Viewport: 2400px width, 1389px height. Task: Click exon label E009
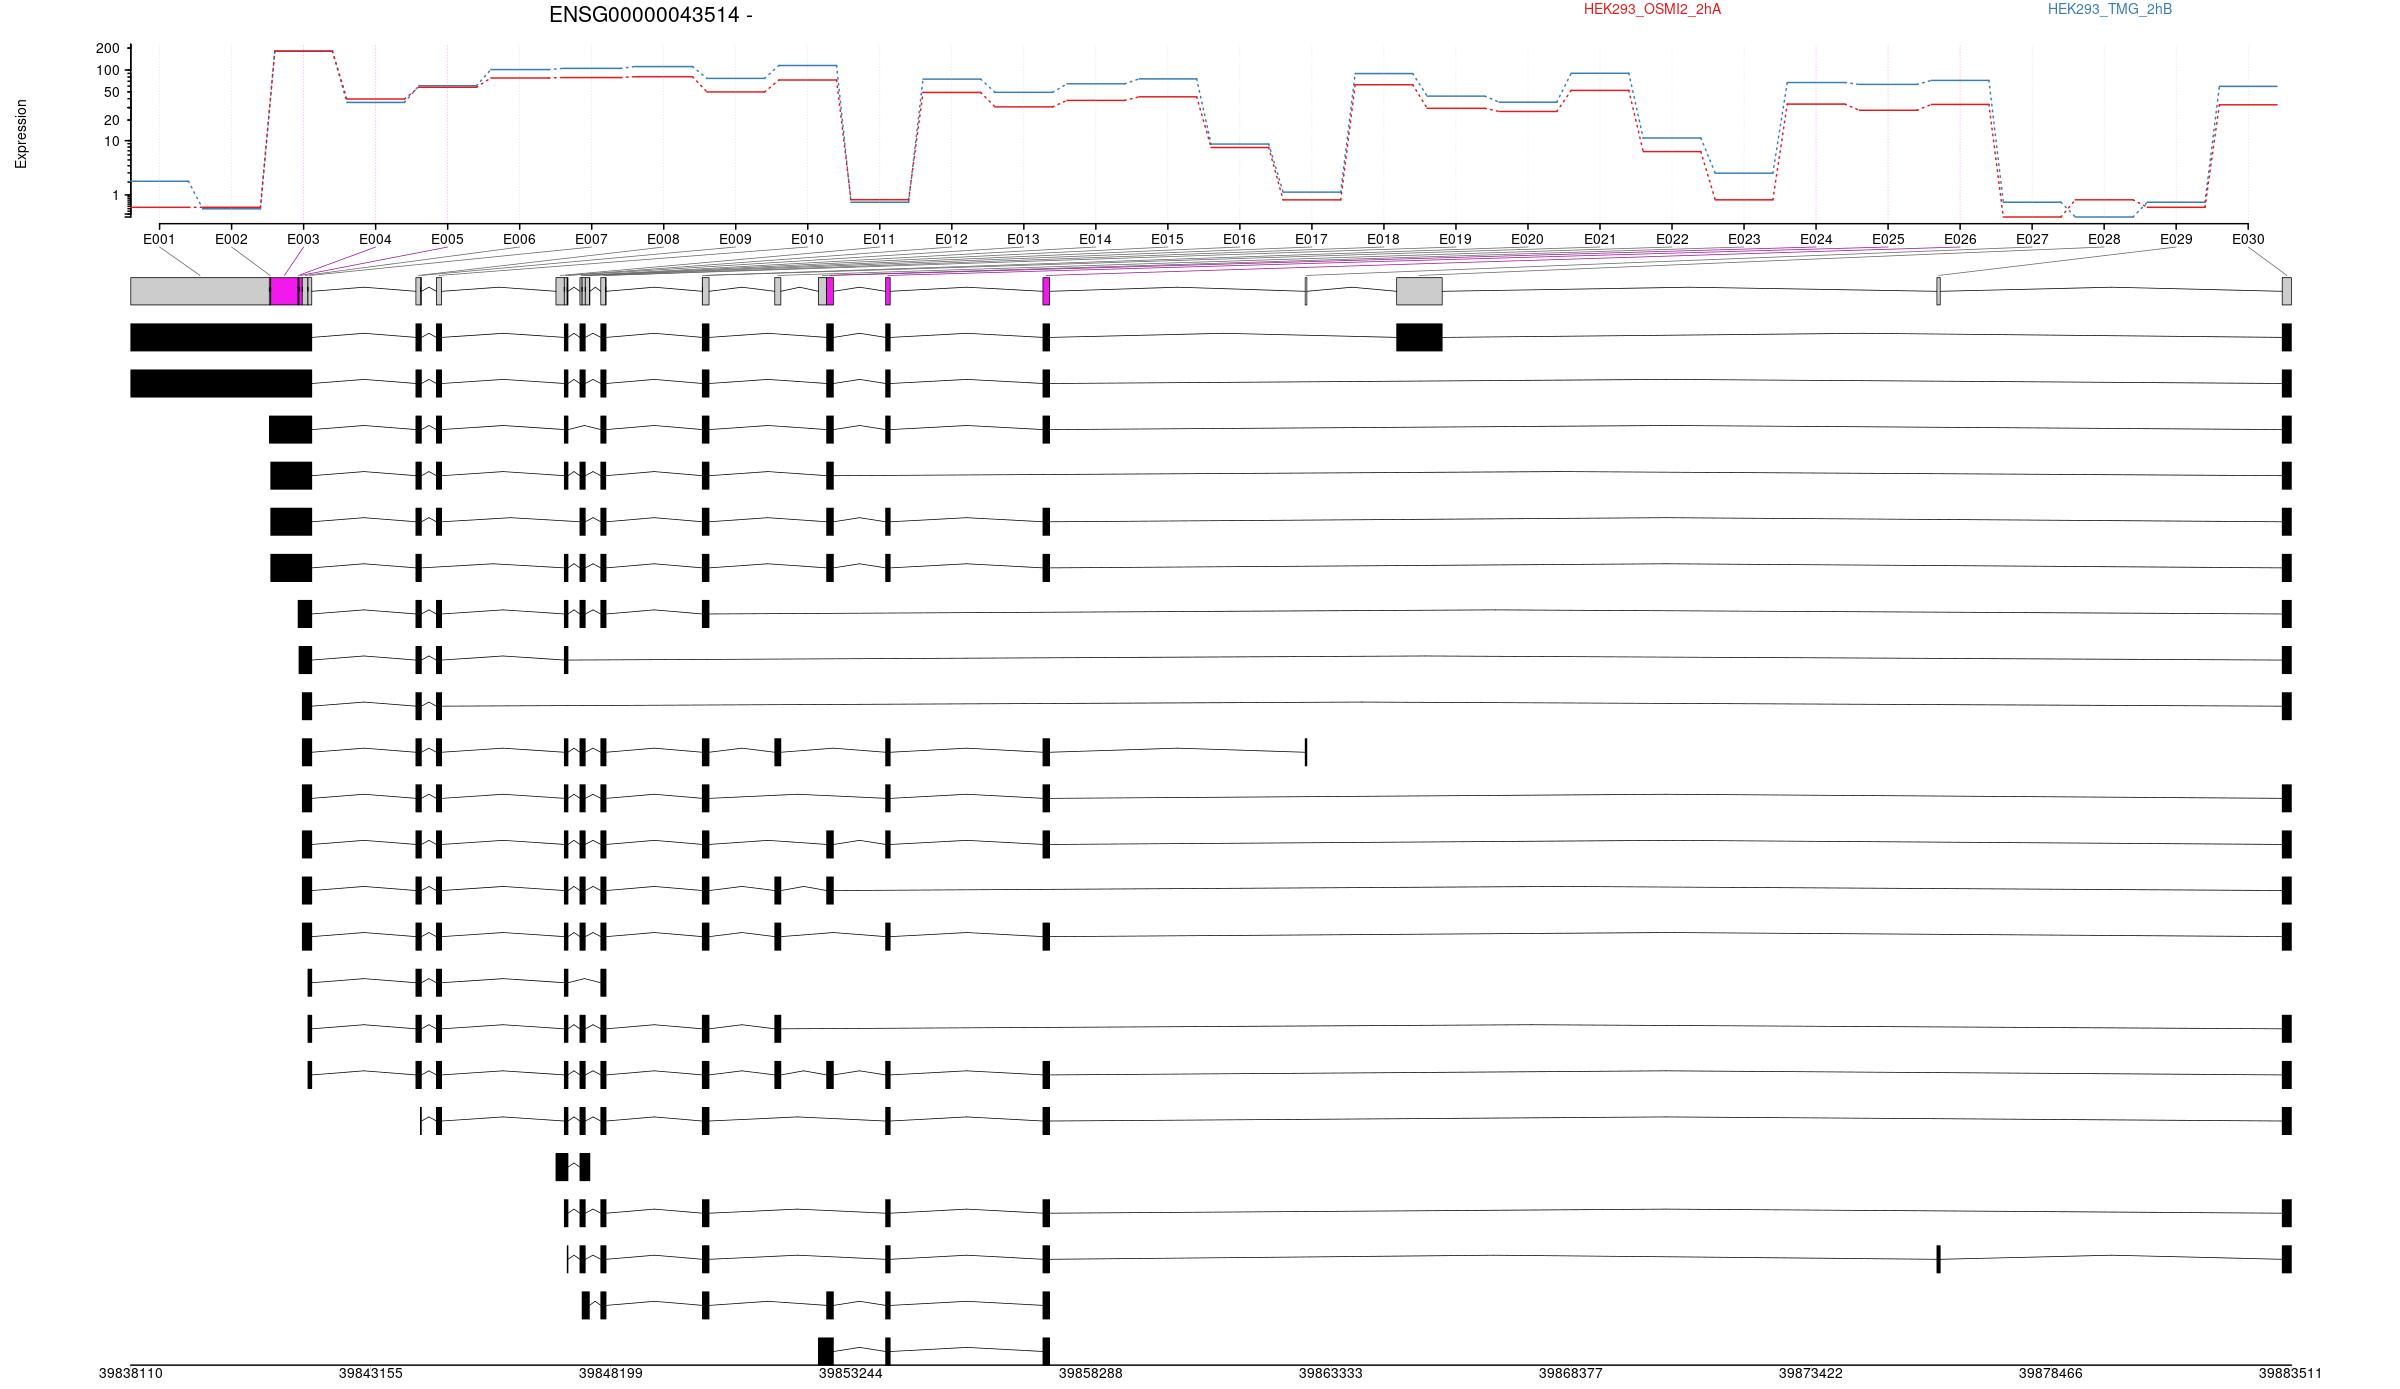pos(735,240)
